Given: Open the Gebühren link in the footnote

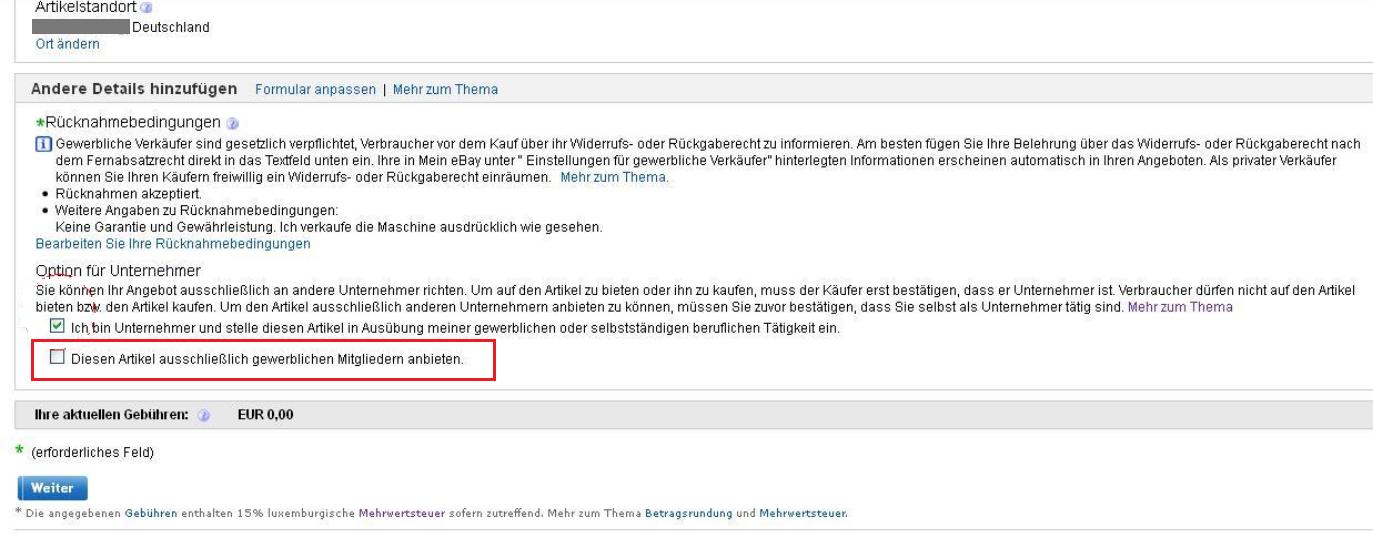Looking at the screenshot, I should 153,513.
